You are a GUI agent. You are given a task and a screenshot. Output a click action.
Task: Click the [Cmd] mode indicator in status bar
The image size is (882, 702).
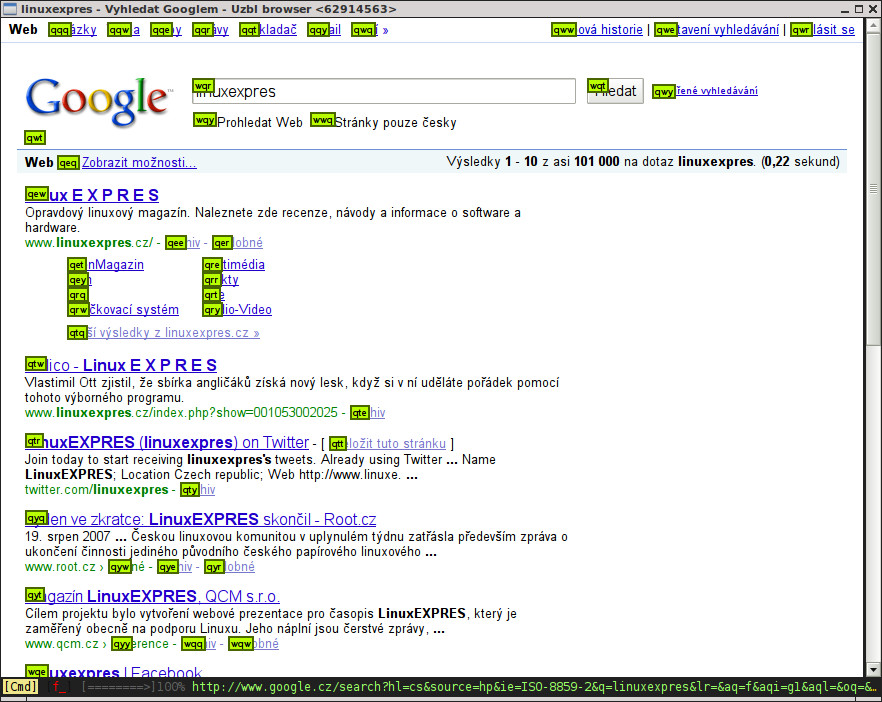coord(21,687)
